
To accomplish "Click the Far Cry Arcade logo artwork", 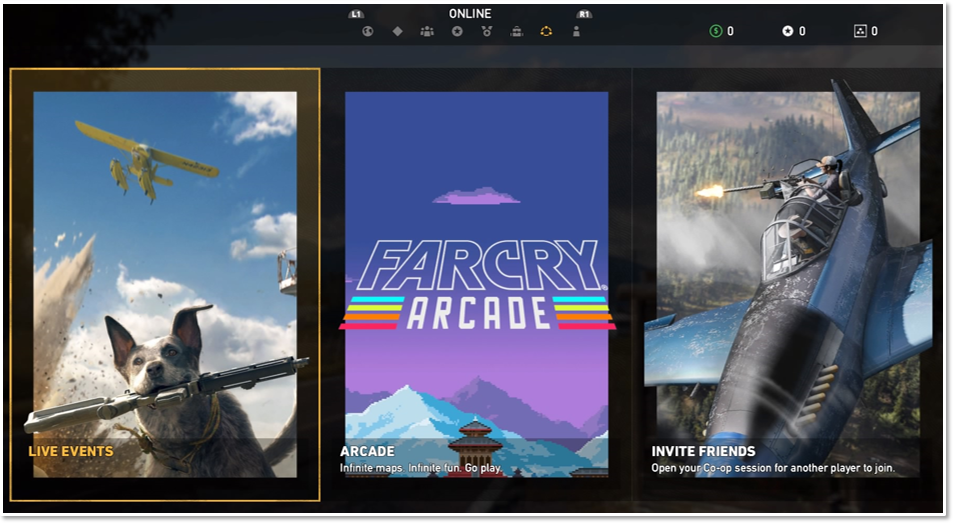I will (x=477, y=284).
